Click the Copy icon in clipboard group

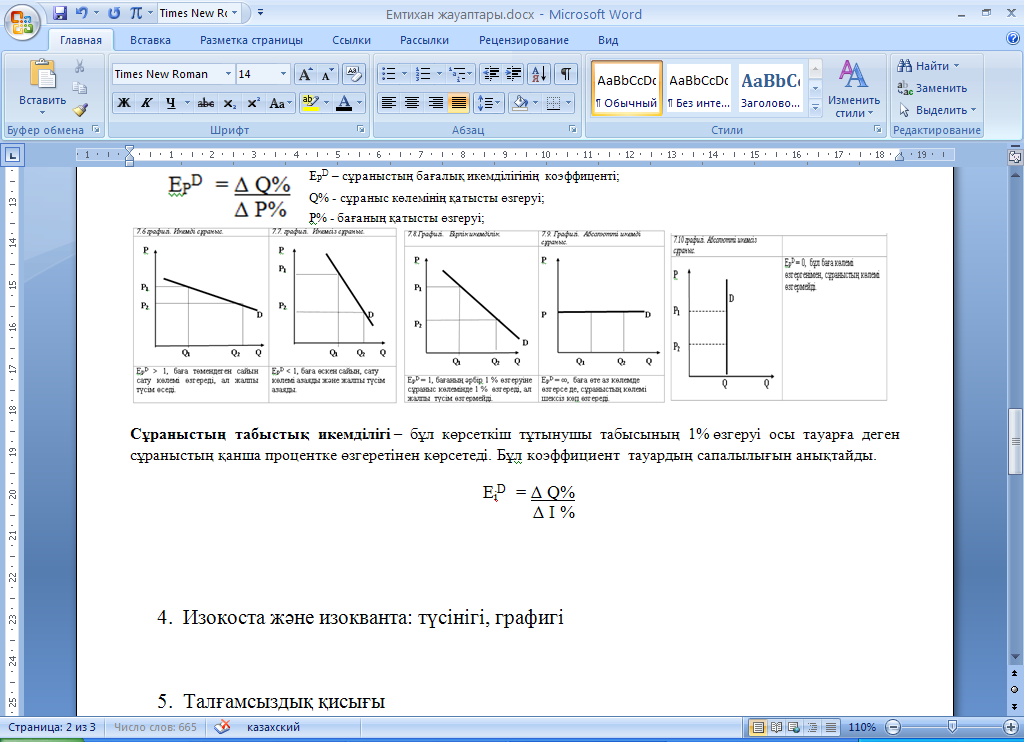(80, 88)
